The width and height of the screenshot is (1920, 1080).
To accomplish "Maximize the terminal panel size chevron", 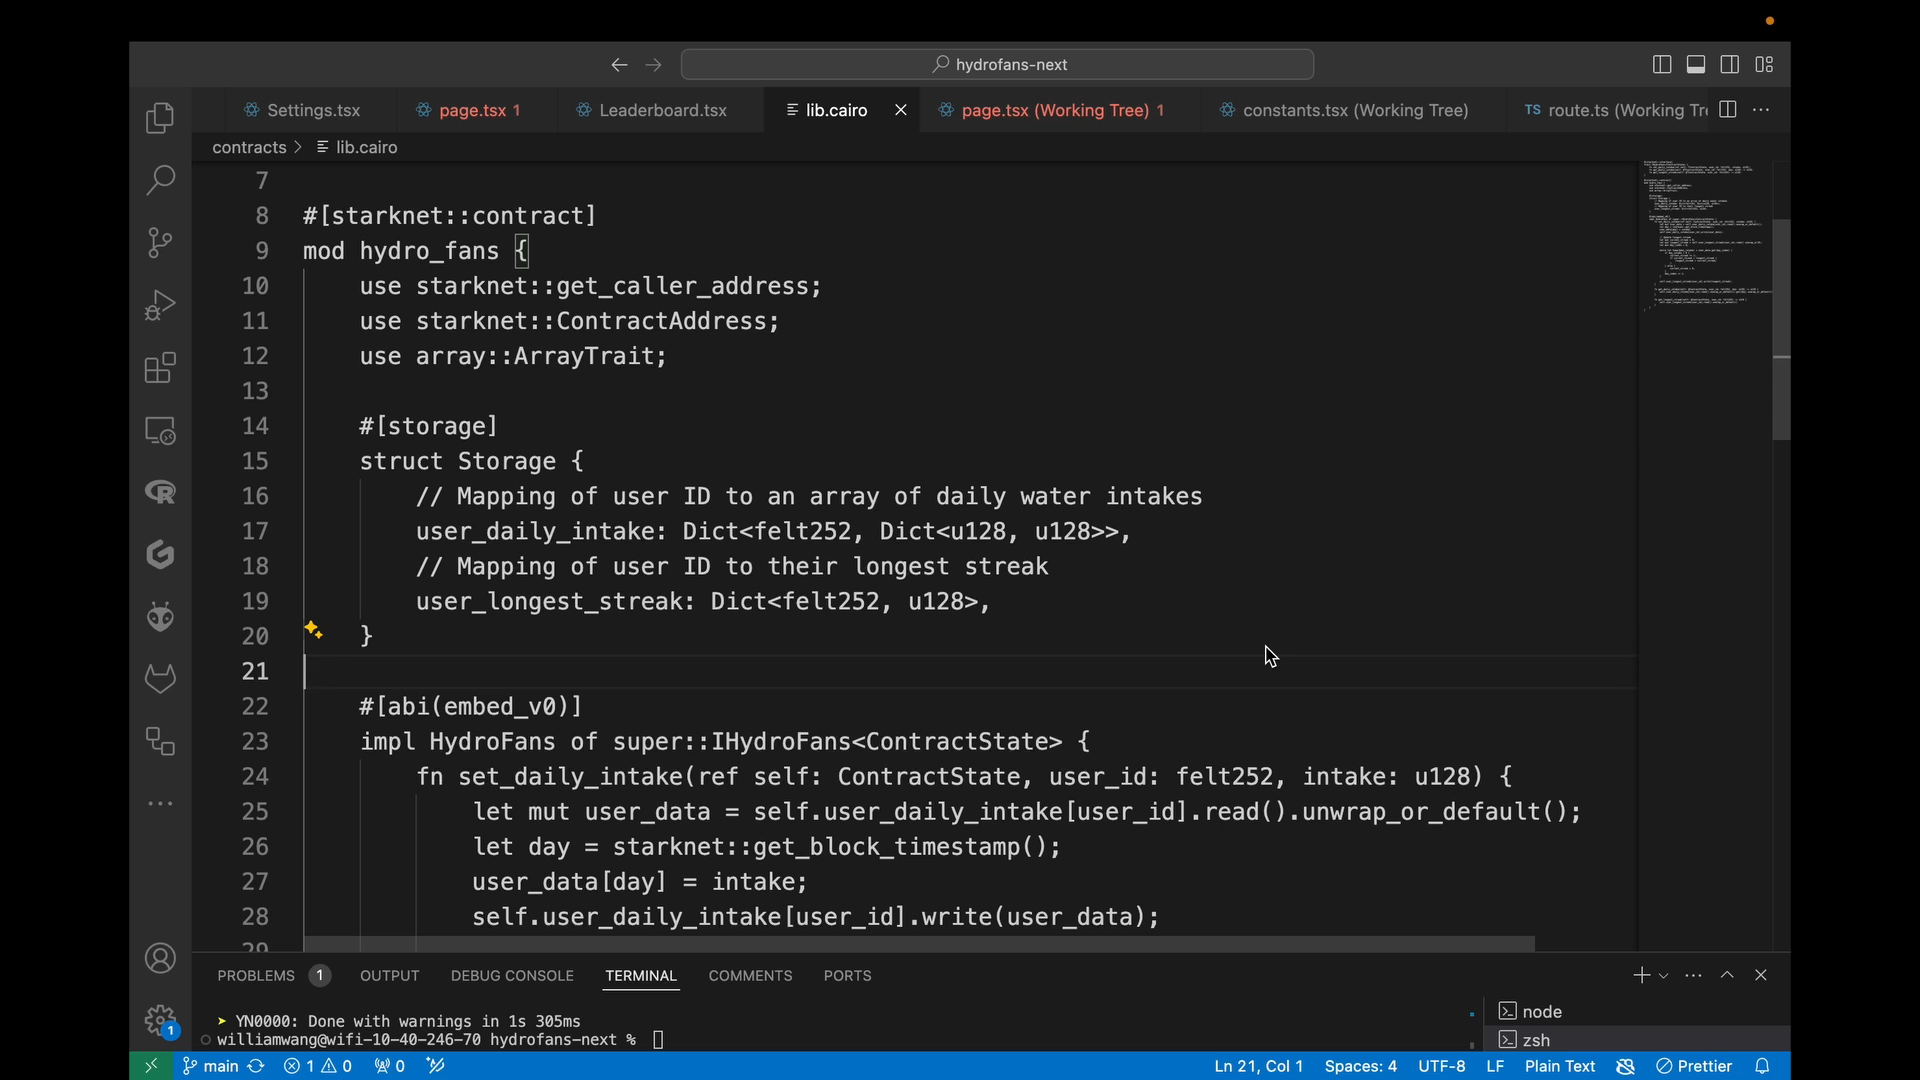I will [x=1727, y=976].
